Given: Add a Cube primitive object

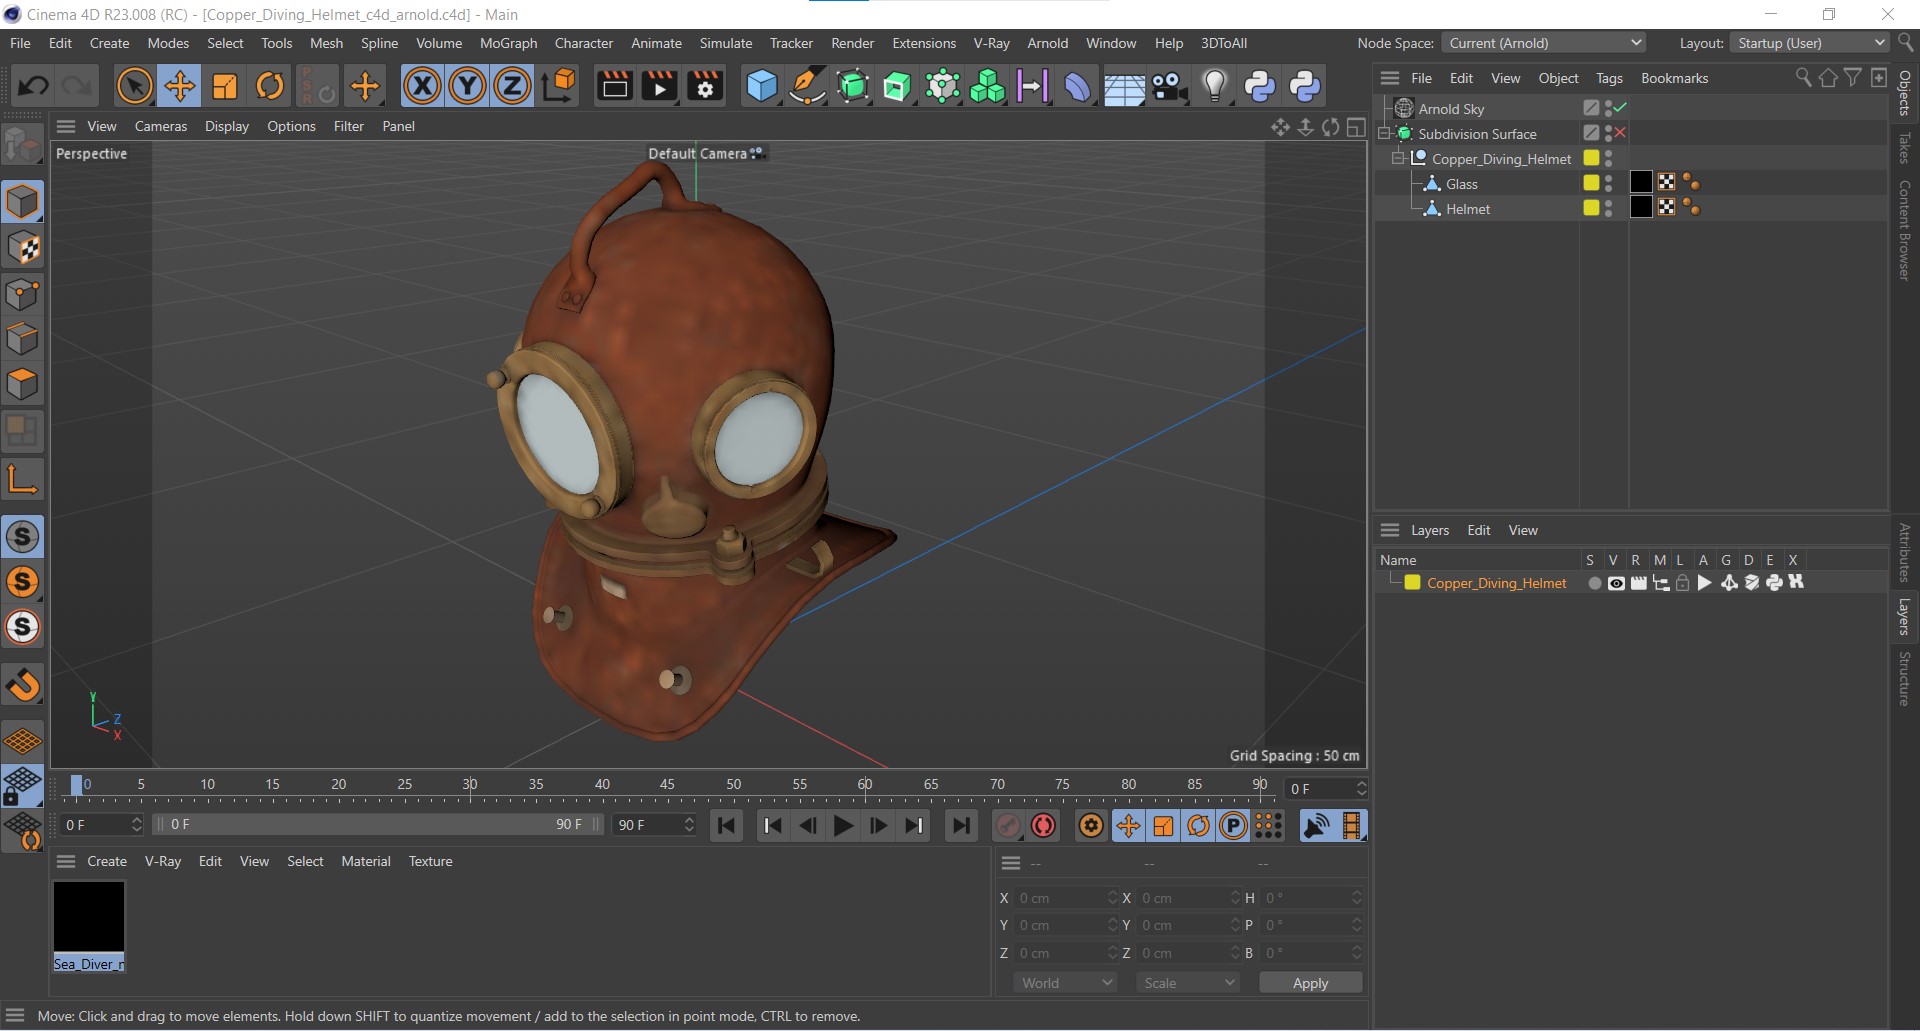Looking at the screenshot, I should (x=761, y=86).
